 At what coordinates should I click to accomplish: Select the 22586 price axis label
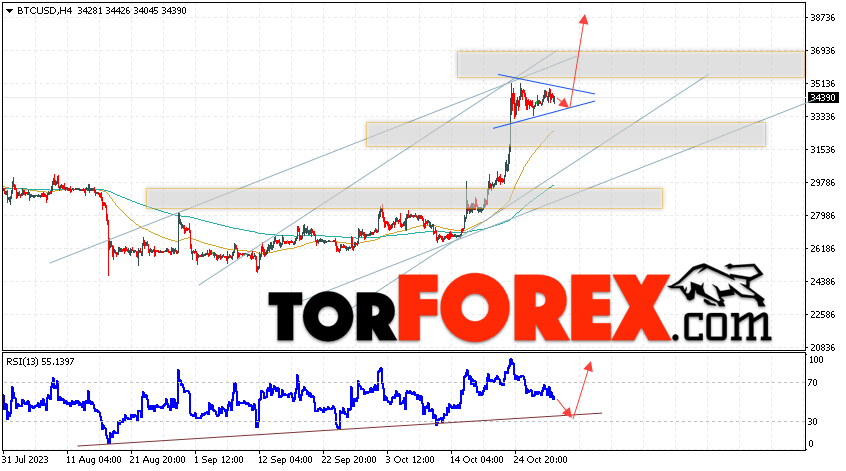(x=823, y=315)
